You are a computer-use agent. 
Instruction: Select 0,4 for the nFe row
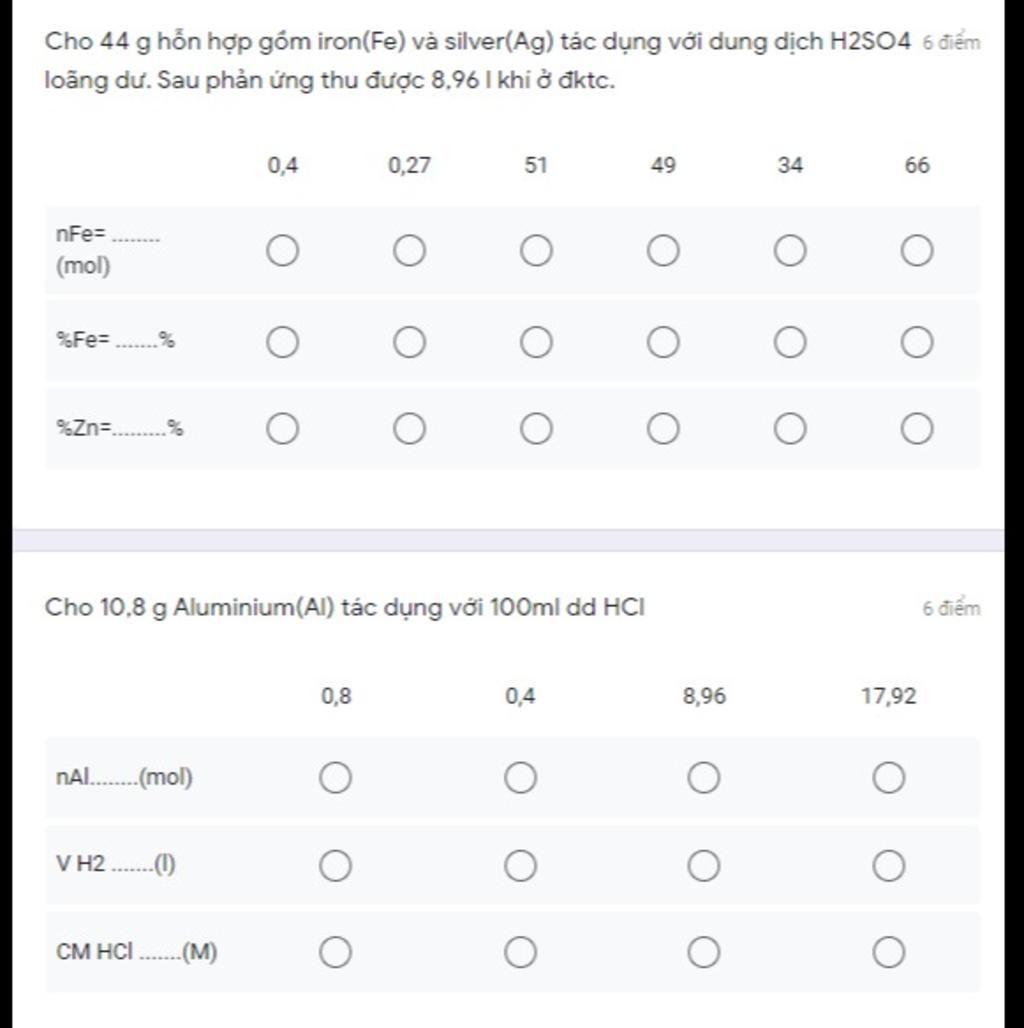coord(283,250)
